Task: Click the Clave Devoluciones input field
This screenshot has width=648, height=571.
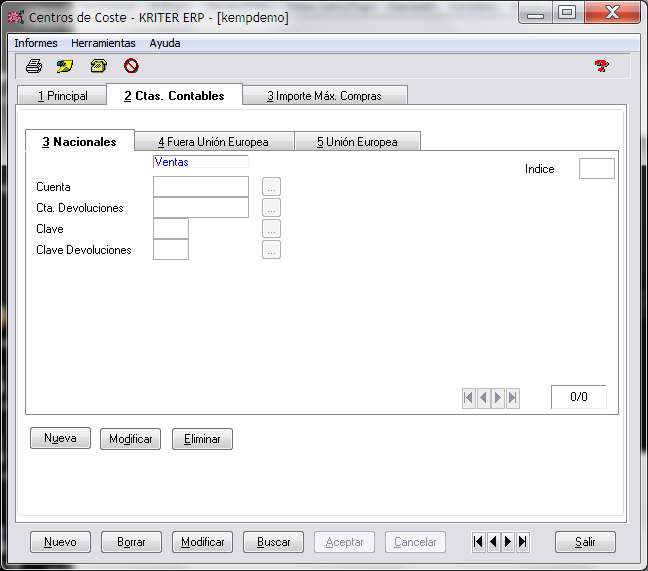Action: click(171, 250)
